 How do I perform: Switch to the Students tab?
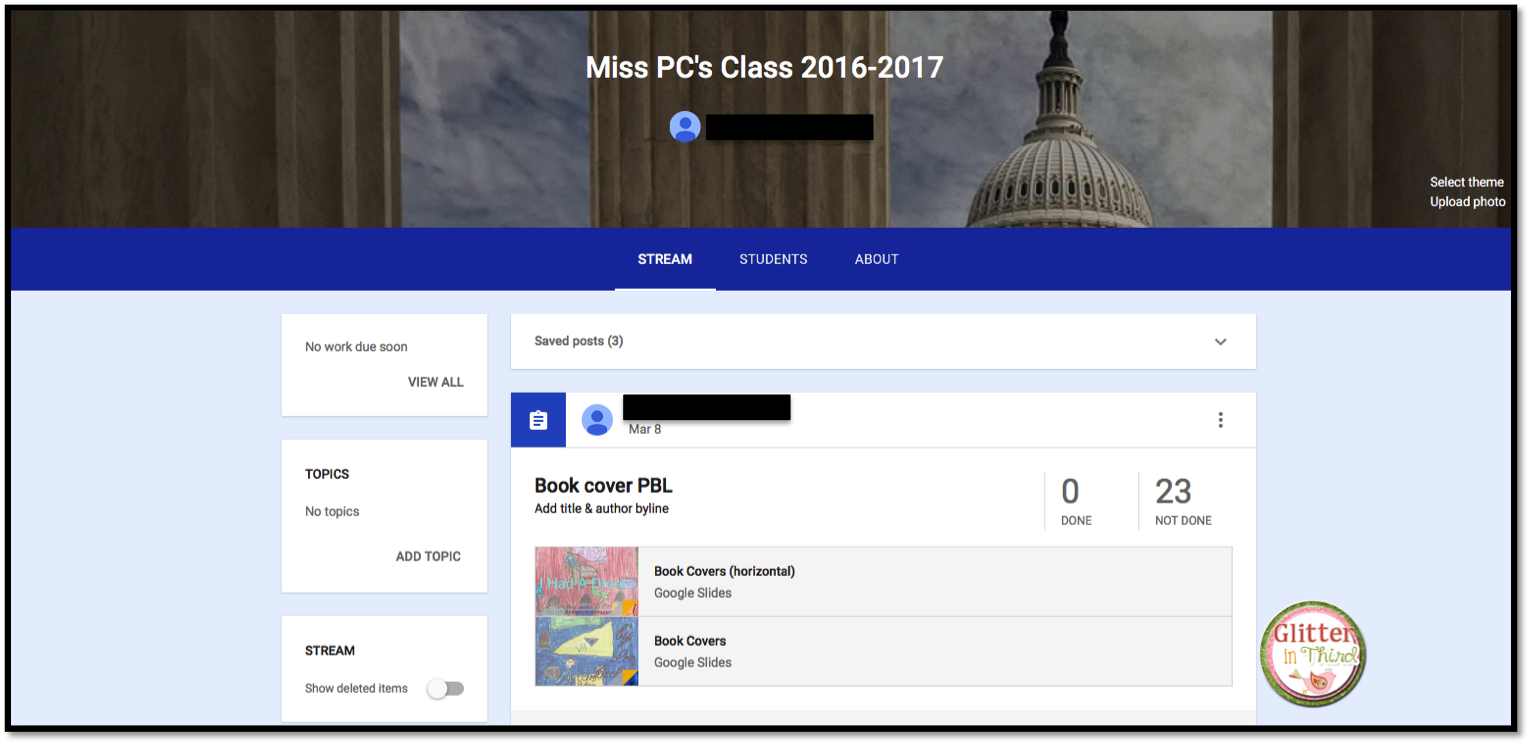tap(773, 259)
